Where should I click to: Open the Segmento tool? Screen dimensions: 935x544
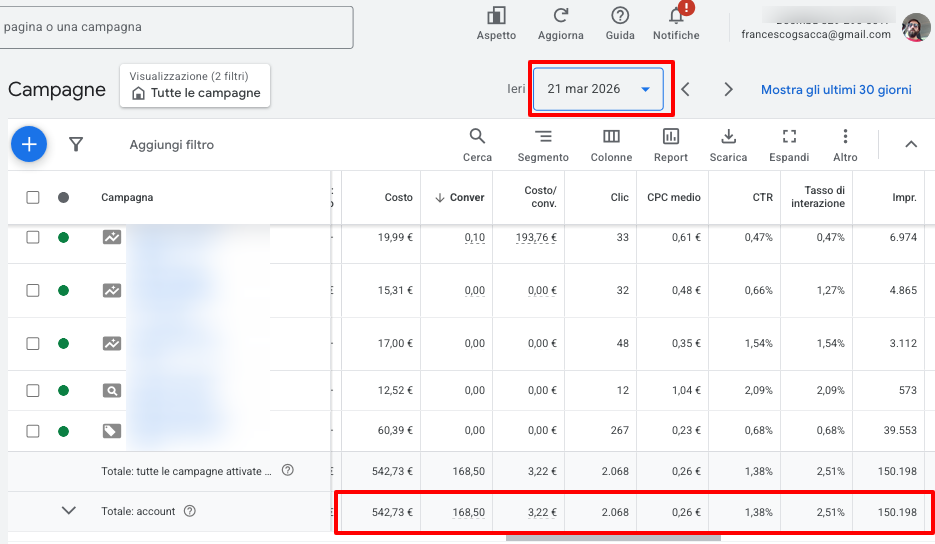click(x=543, y=137)
